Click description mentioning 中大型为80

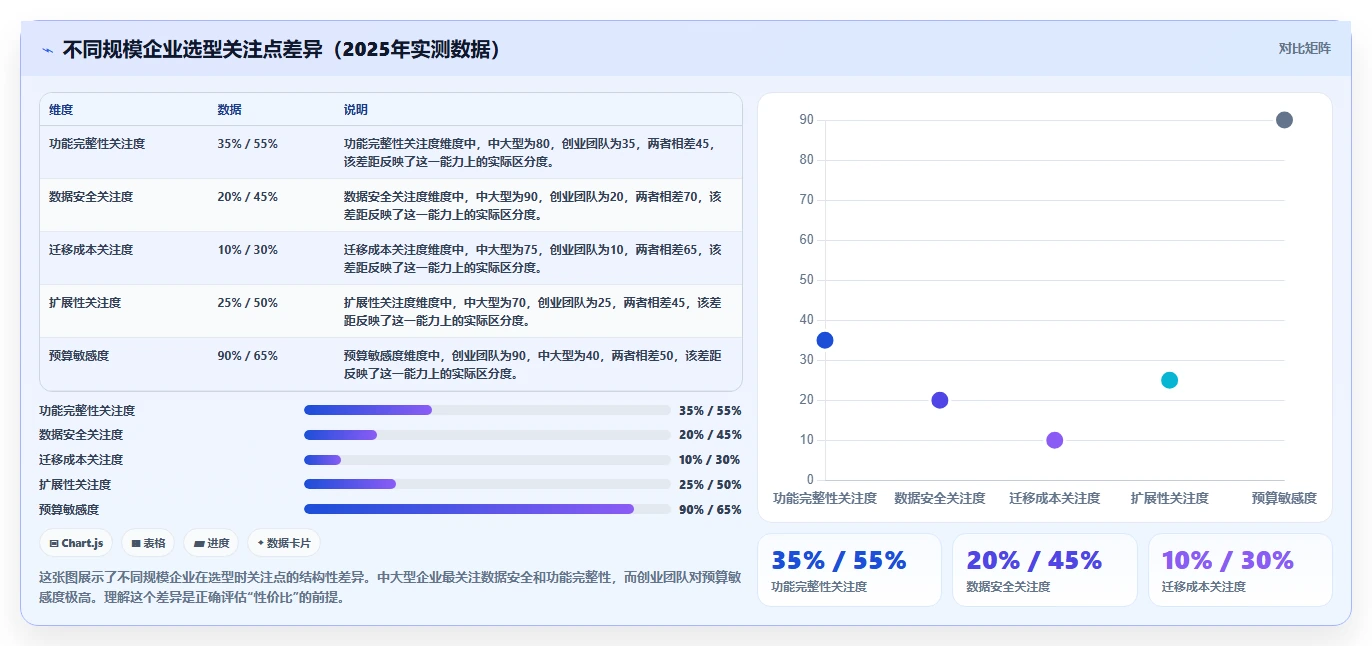532,153
